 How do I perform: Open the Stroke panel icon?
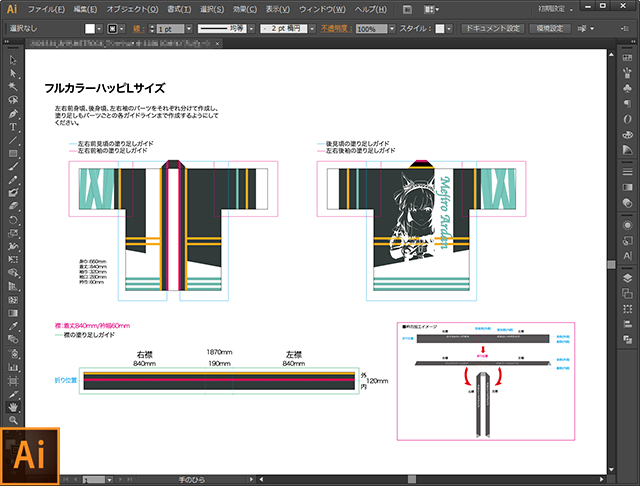pyautogui.click(x=625, y=171)
